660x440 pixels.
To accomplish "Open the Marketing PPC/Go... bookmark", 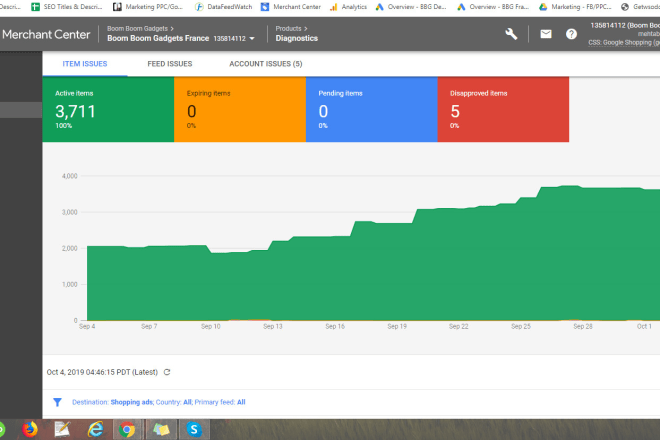I will [148, 7].
